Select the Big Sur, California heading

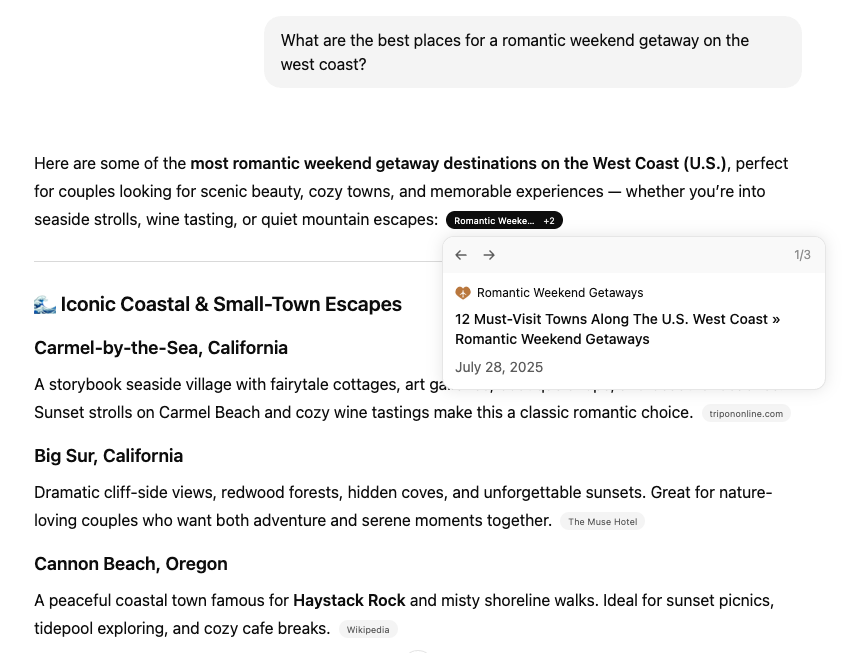click(108, 456)
